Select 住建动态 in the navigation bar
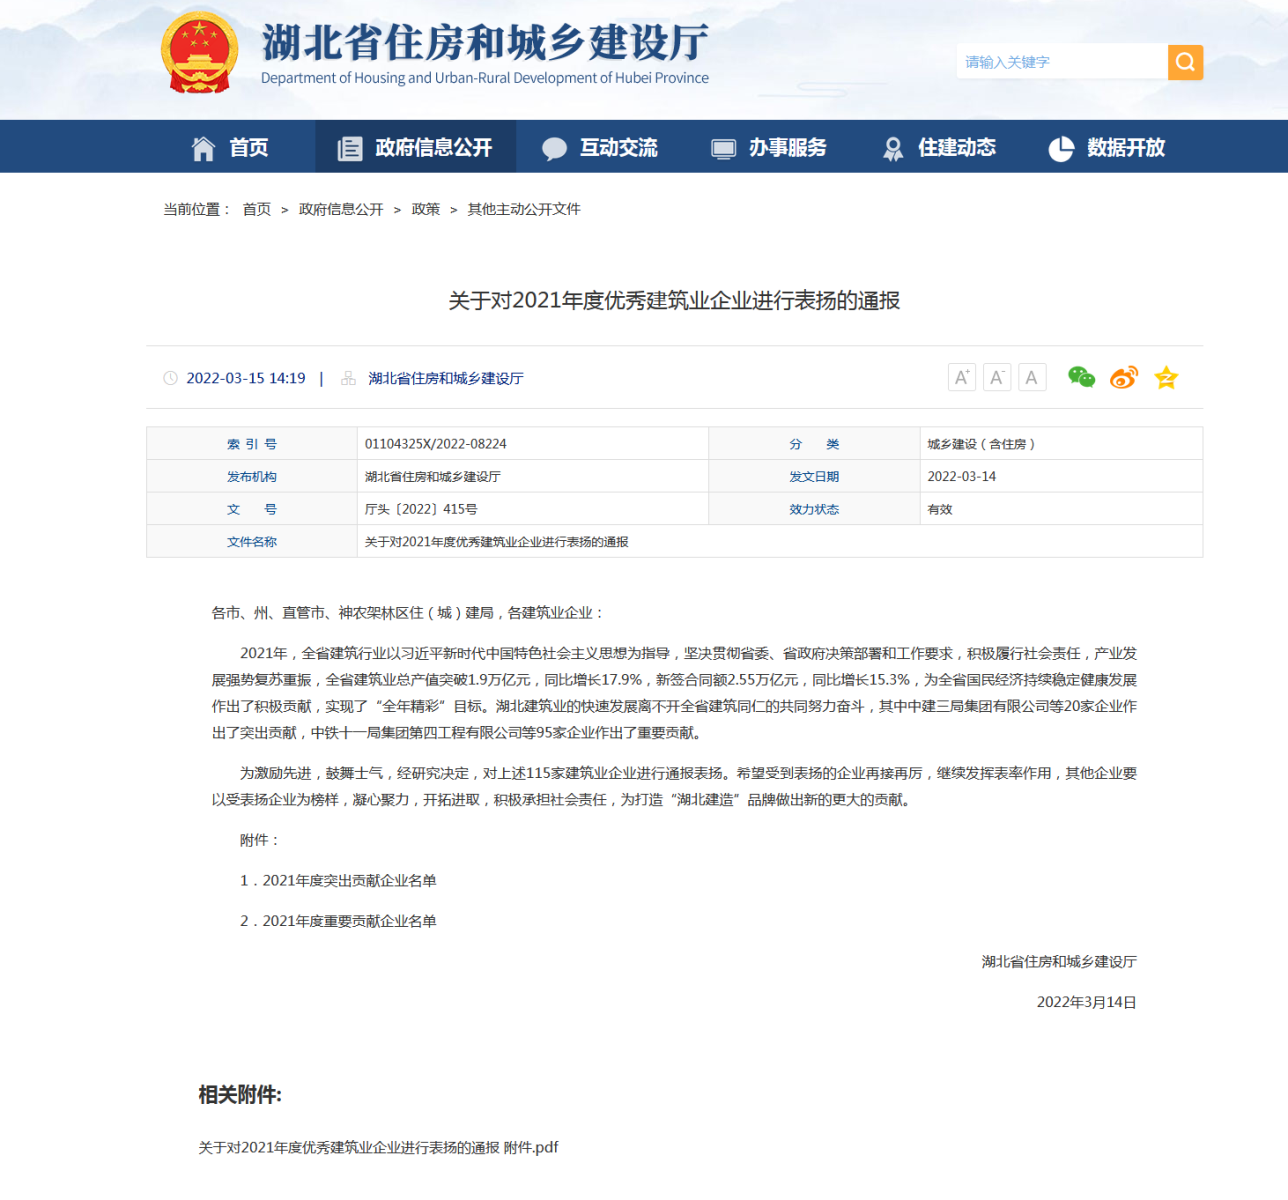 click(939, 148)
